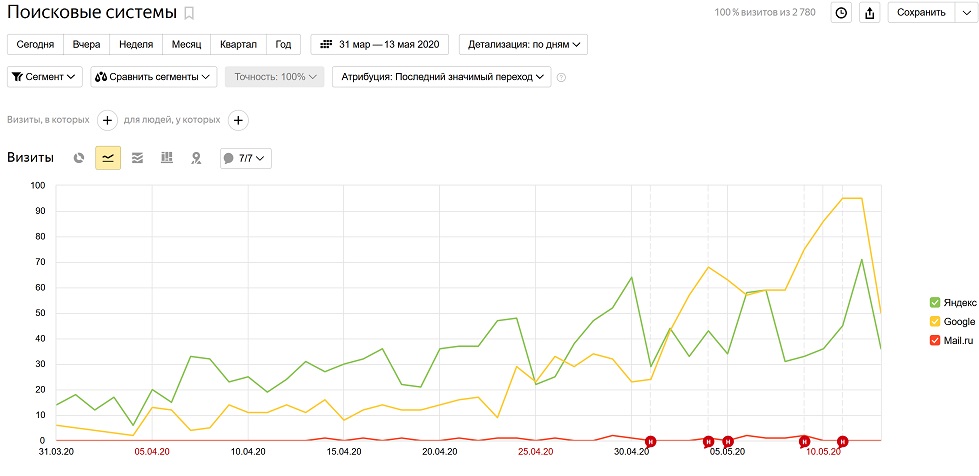Toggle Google series checkbox in legend

pos(934,322)
